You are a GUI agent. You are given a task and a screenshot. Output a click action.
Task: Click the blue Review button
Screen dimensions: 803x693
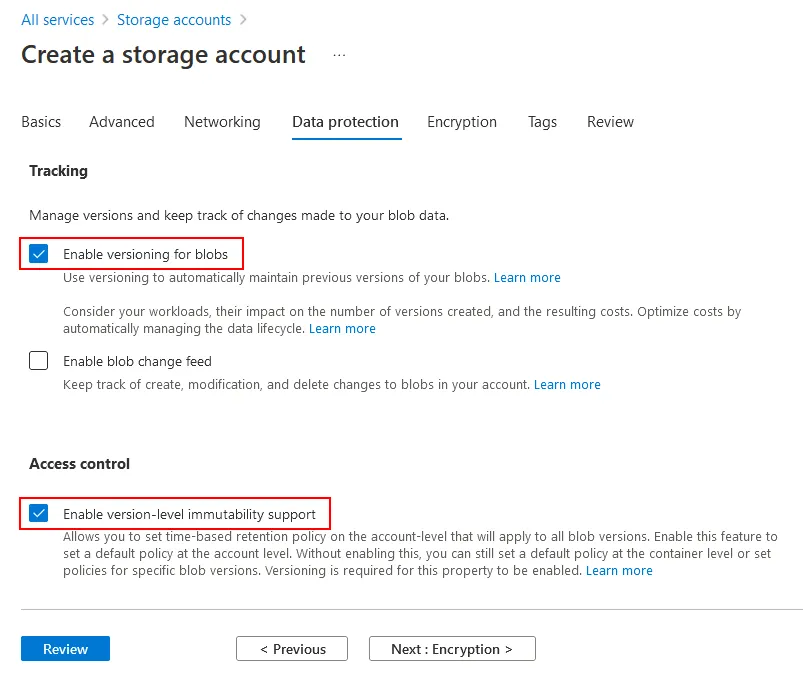pyautogui.click(x=65, y=649)
